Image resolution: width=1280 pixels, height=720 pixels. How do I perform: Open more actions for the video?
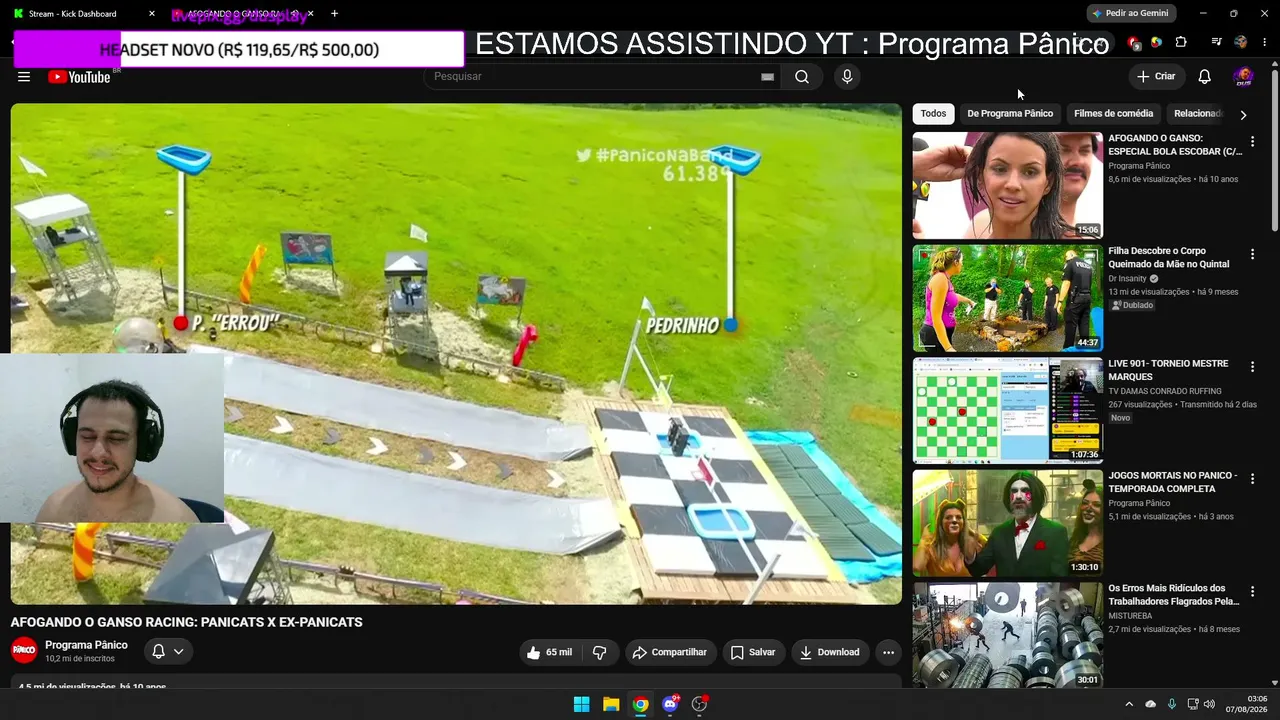888,653
